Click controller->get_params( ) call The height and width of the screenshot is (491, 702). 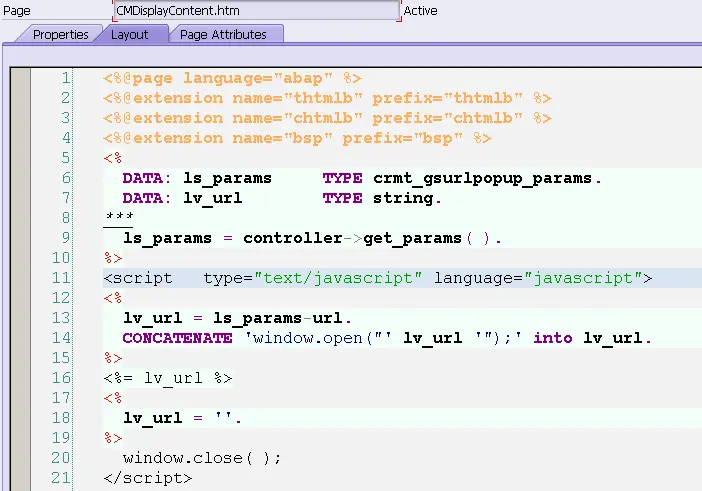(372, 238)
